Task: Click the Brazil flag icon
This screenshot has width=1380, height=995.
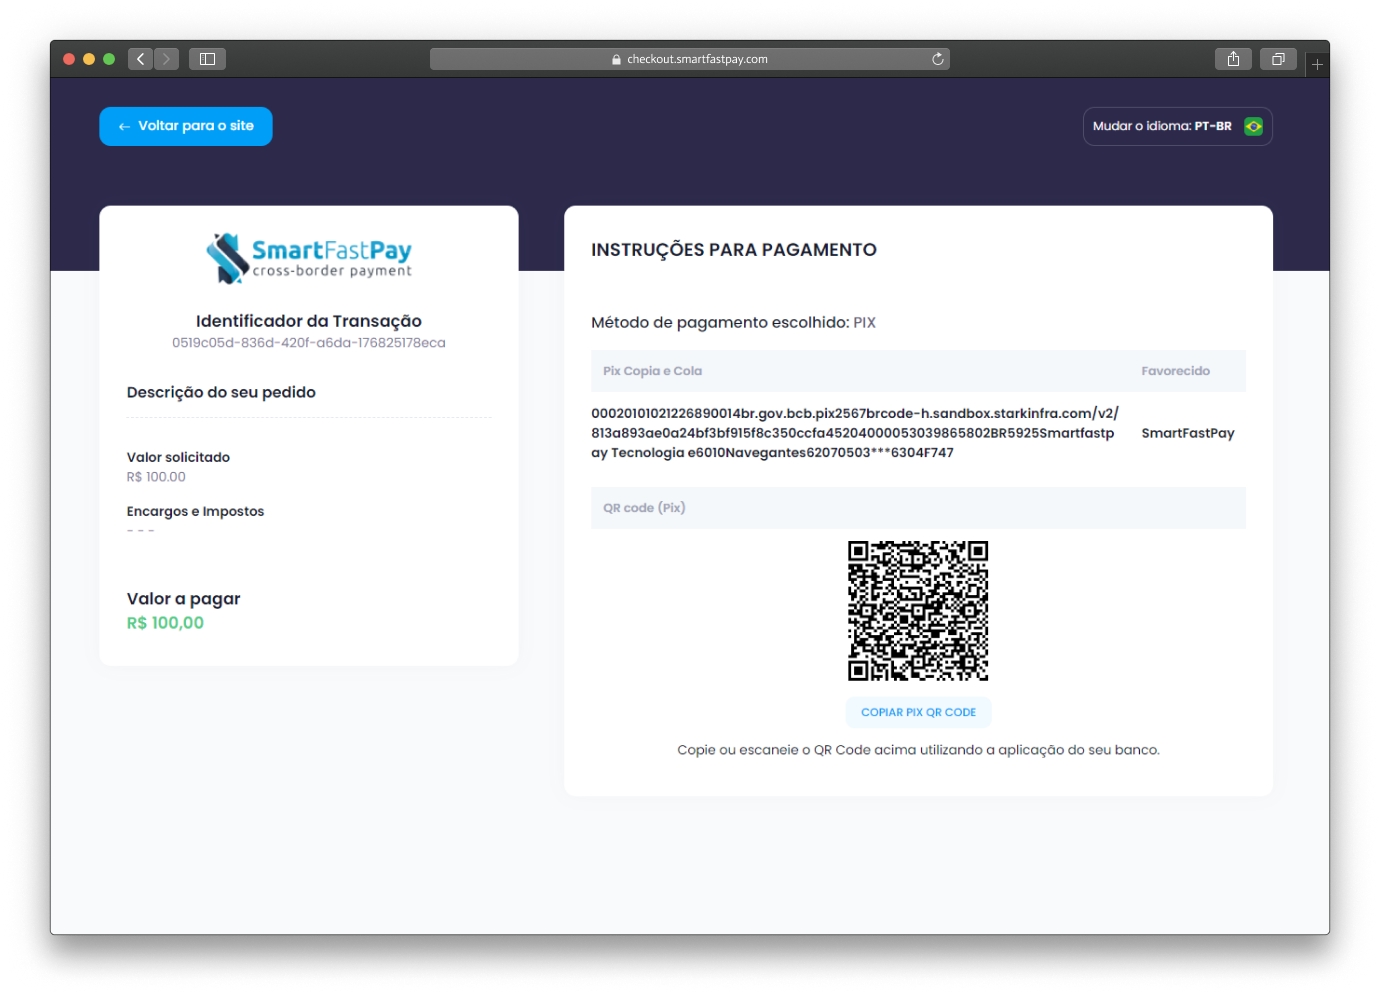Action: pyautogui.click(x=1253, y=126)
